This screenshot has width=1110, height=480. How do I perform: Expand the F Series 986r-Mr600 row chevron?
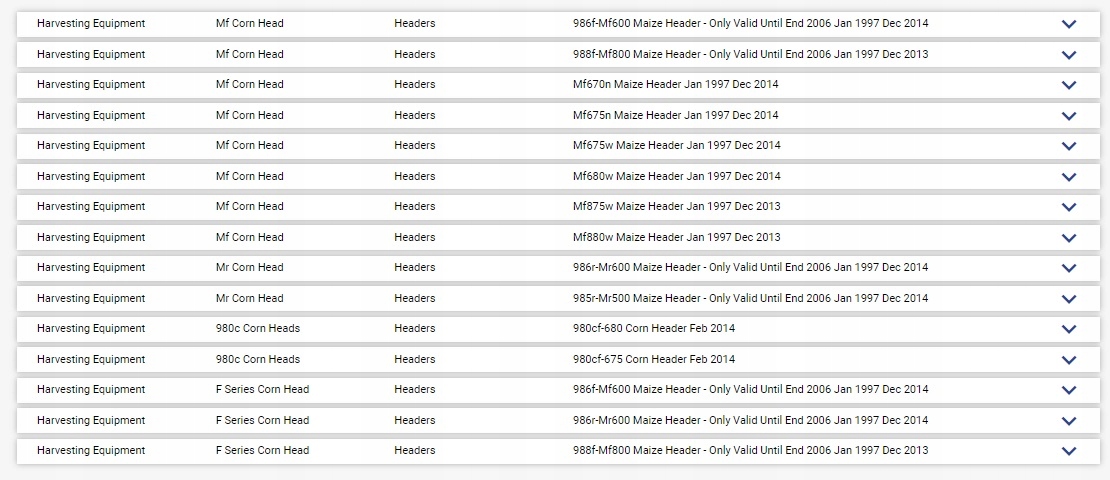1069,421
